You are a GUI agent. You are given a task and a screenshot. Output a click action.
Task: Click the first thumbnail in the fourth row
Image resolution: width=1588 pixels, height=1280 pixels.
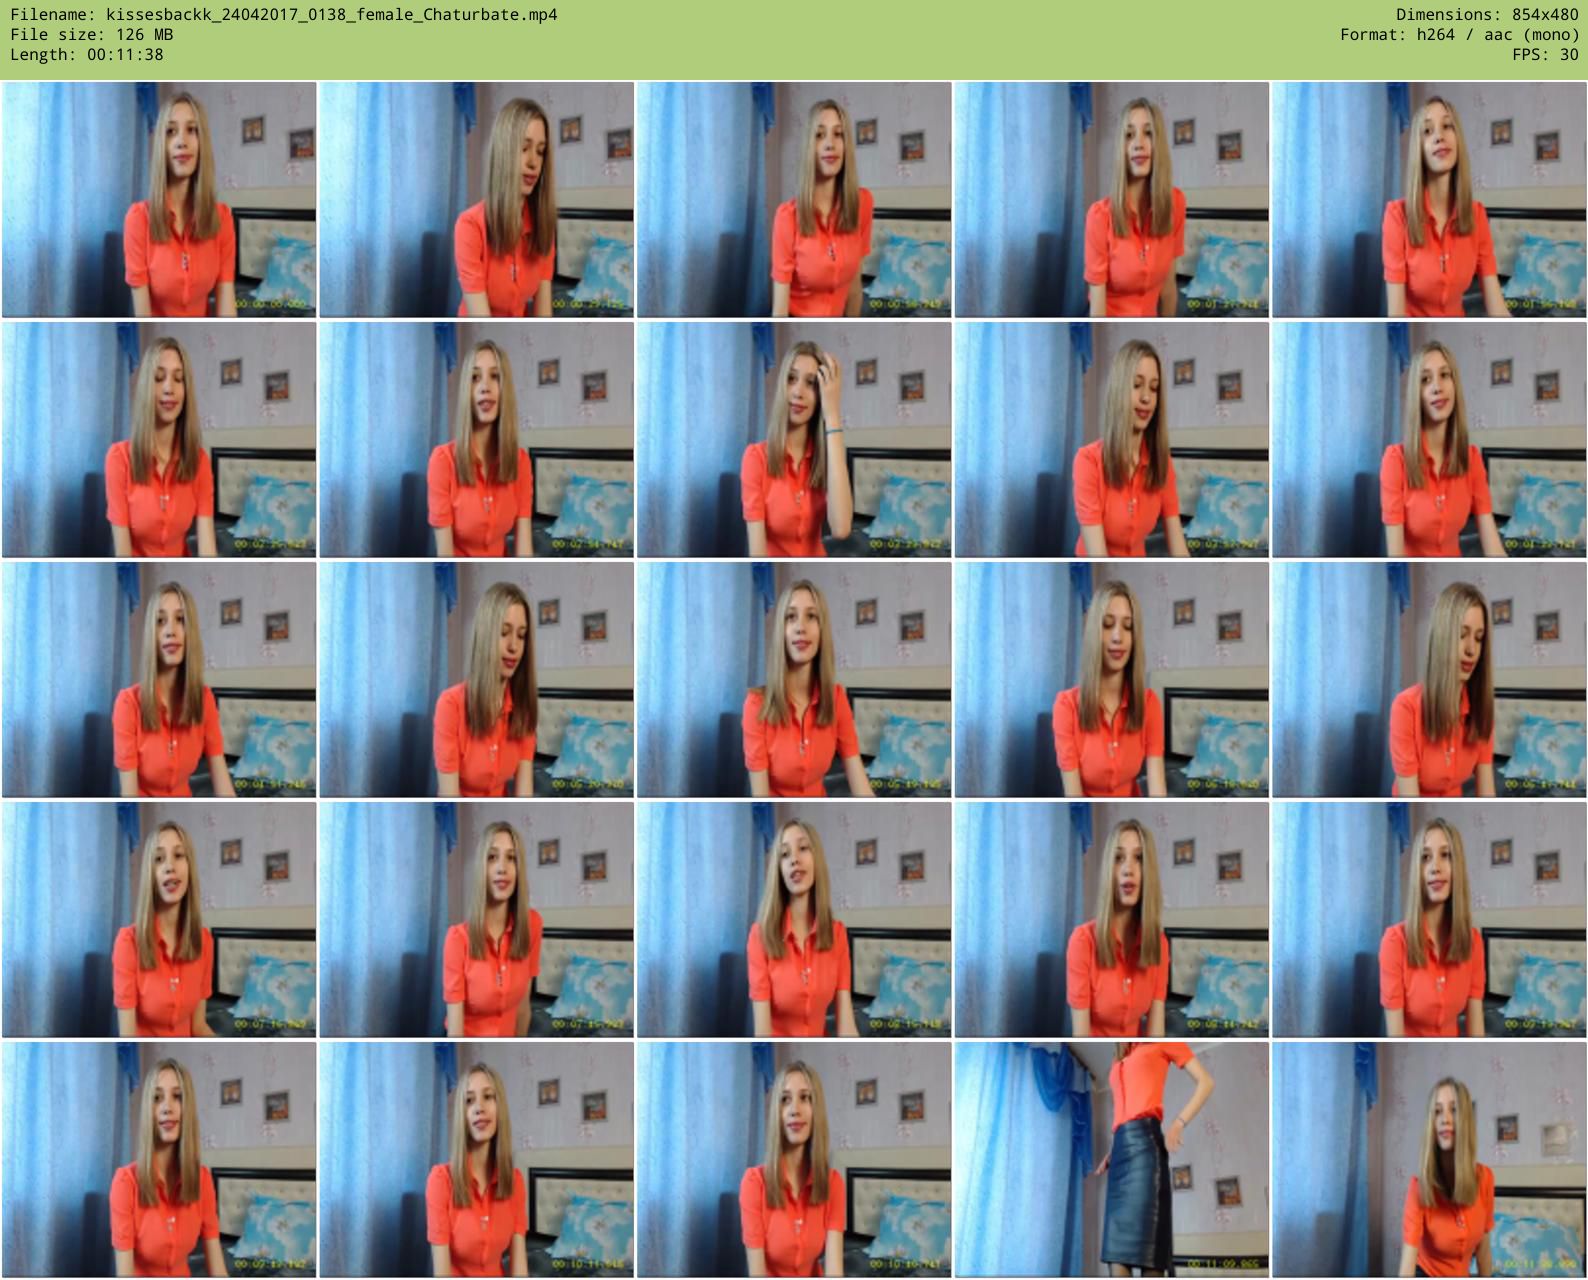pos(159,920)
